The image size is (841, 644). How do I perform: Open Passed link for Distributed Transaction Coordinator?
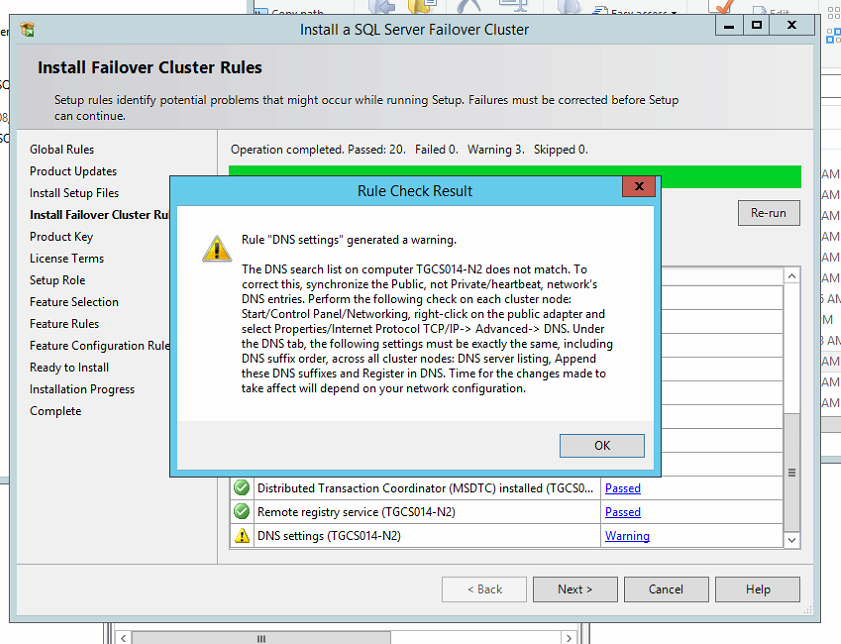point(622,488)
